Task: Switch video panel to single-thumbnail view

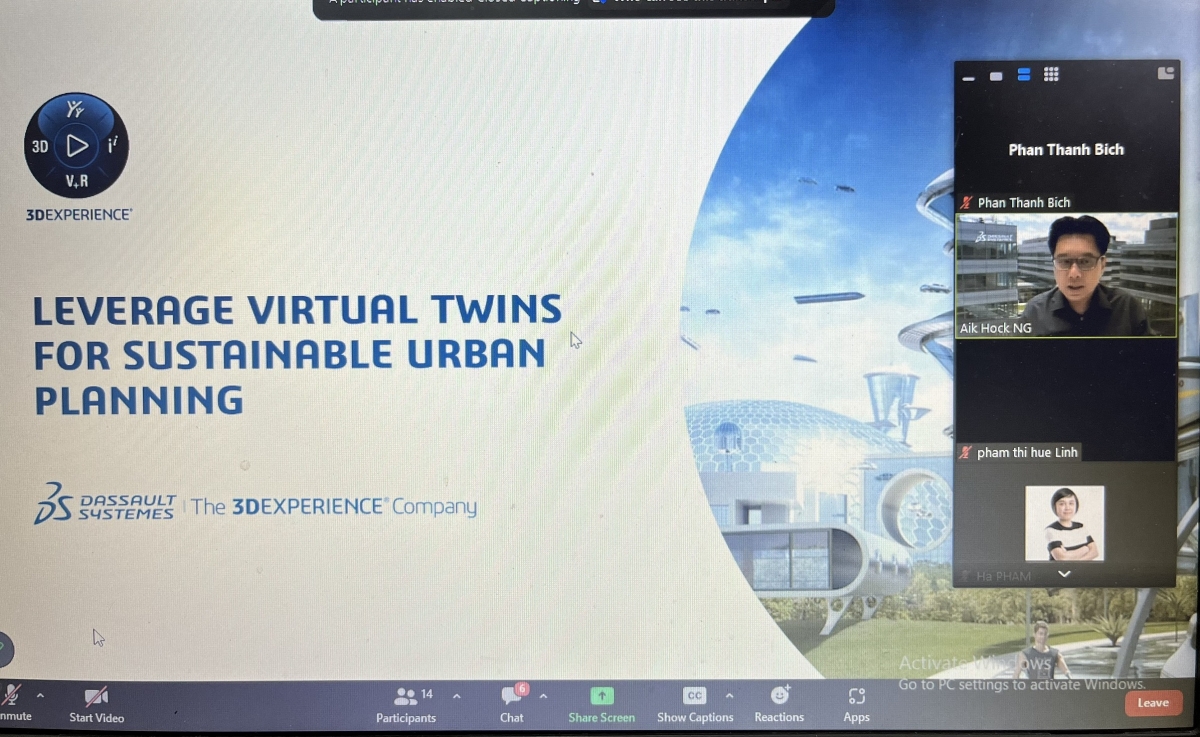Action: (996, 75)
